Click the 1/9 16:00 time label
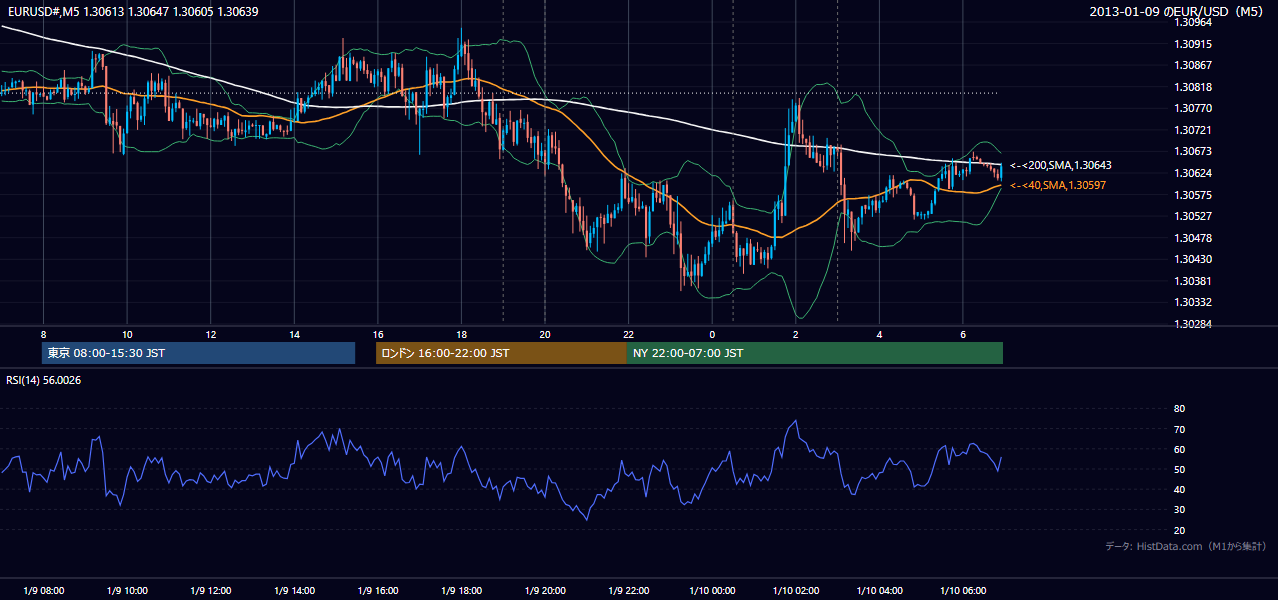Viewport: 1278px width, 600px height. click(377, 591)
